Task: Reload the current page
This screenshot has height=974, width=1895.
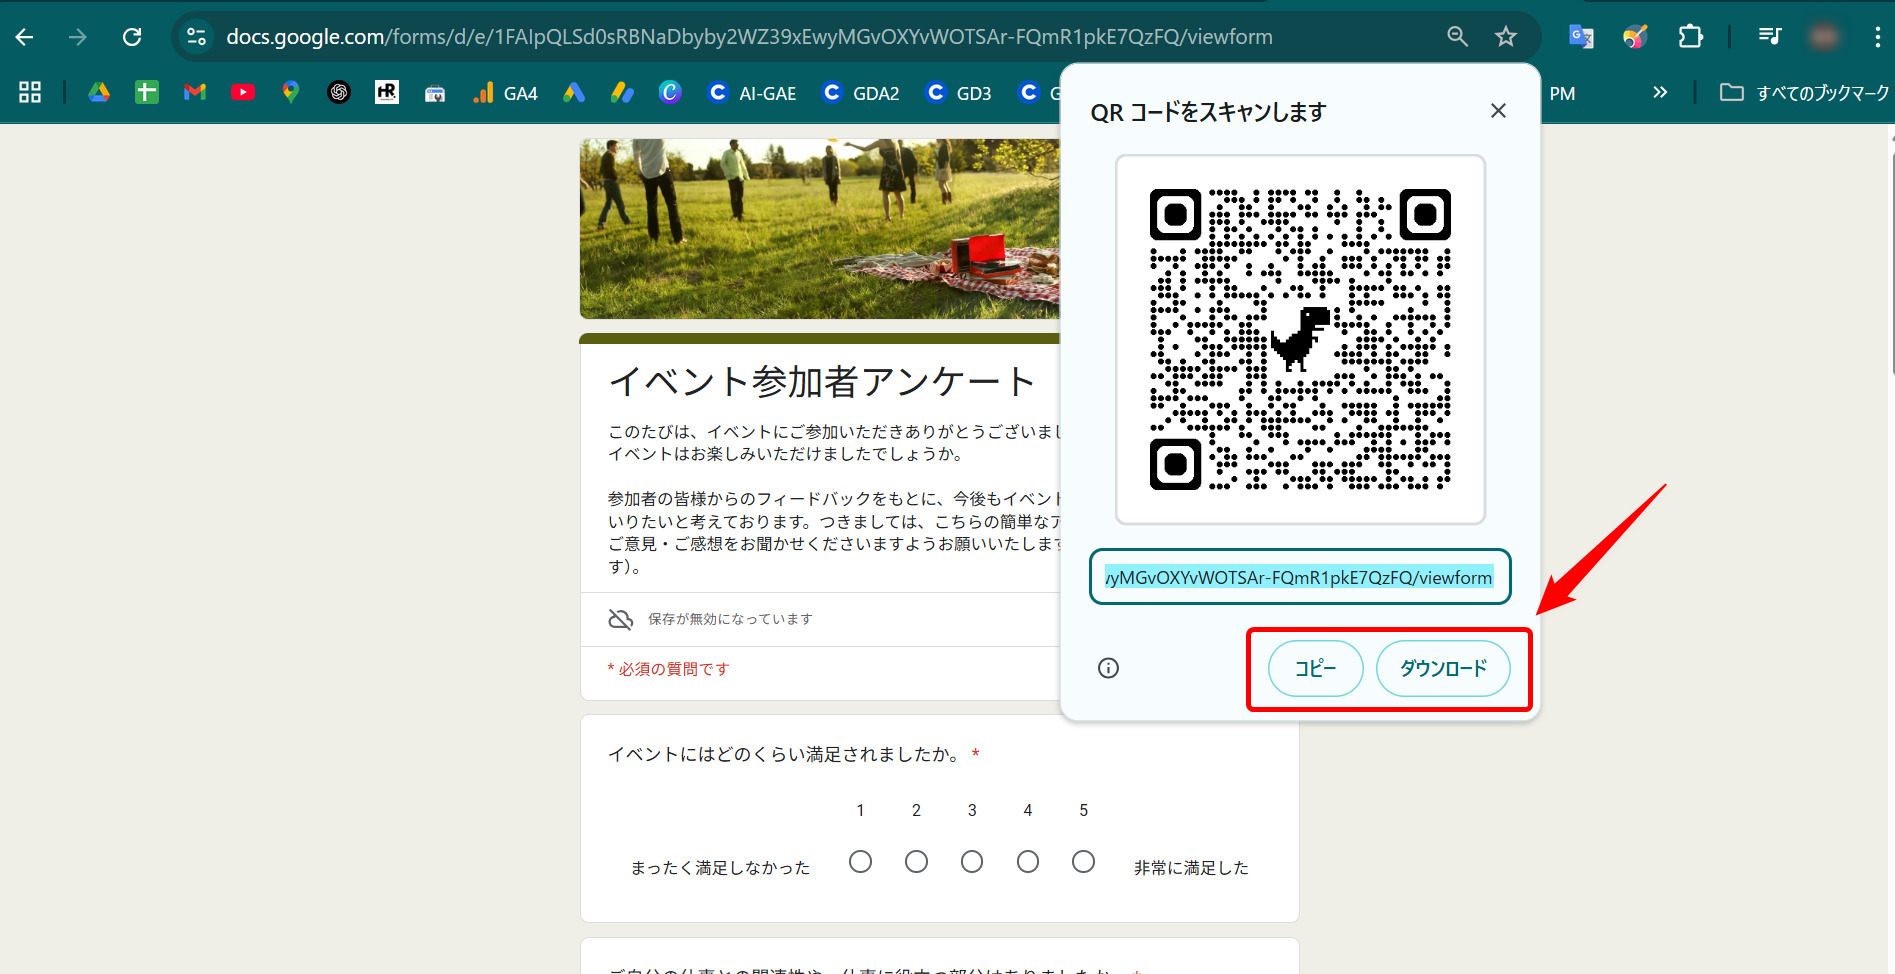Action: 132,36
